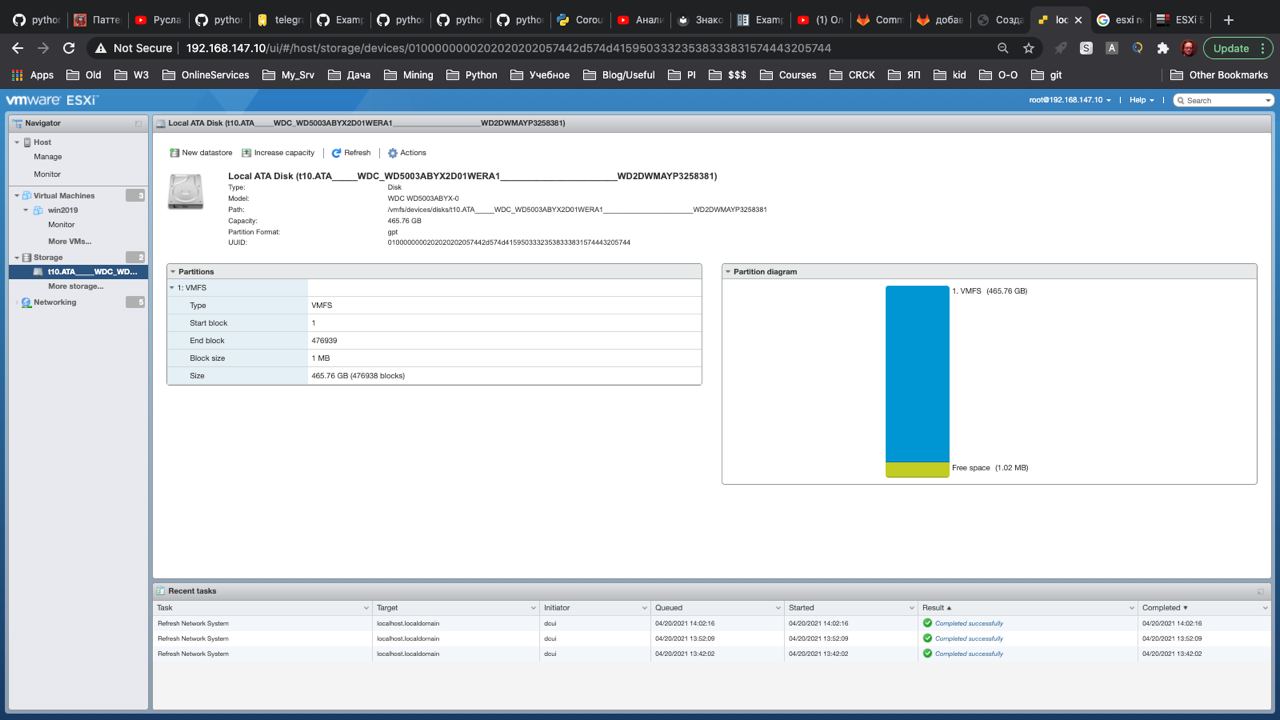Click the New datastore toolbar button
This screenshot has width=1280, height=720.
pyautogui.click(x=201, y=153)
